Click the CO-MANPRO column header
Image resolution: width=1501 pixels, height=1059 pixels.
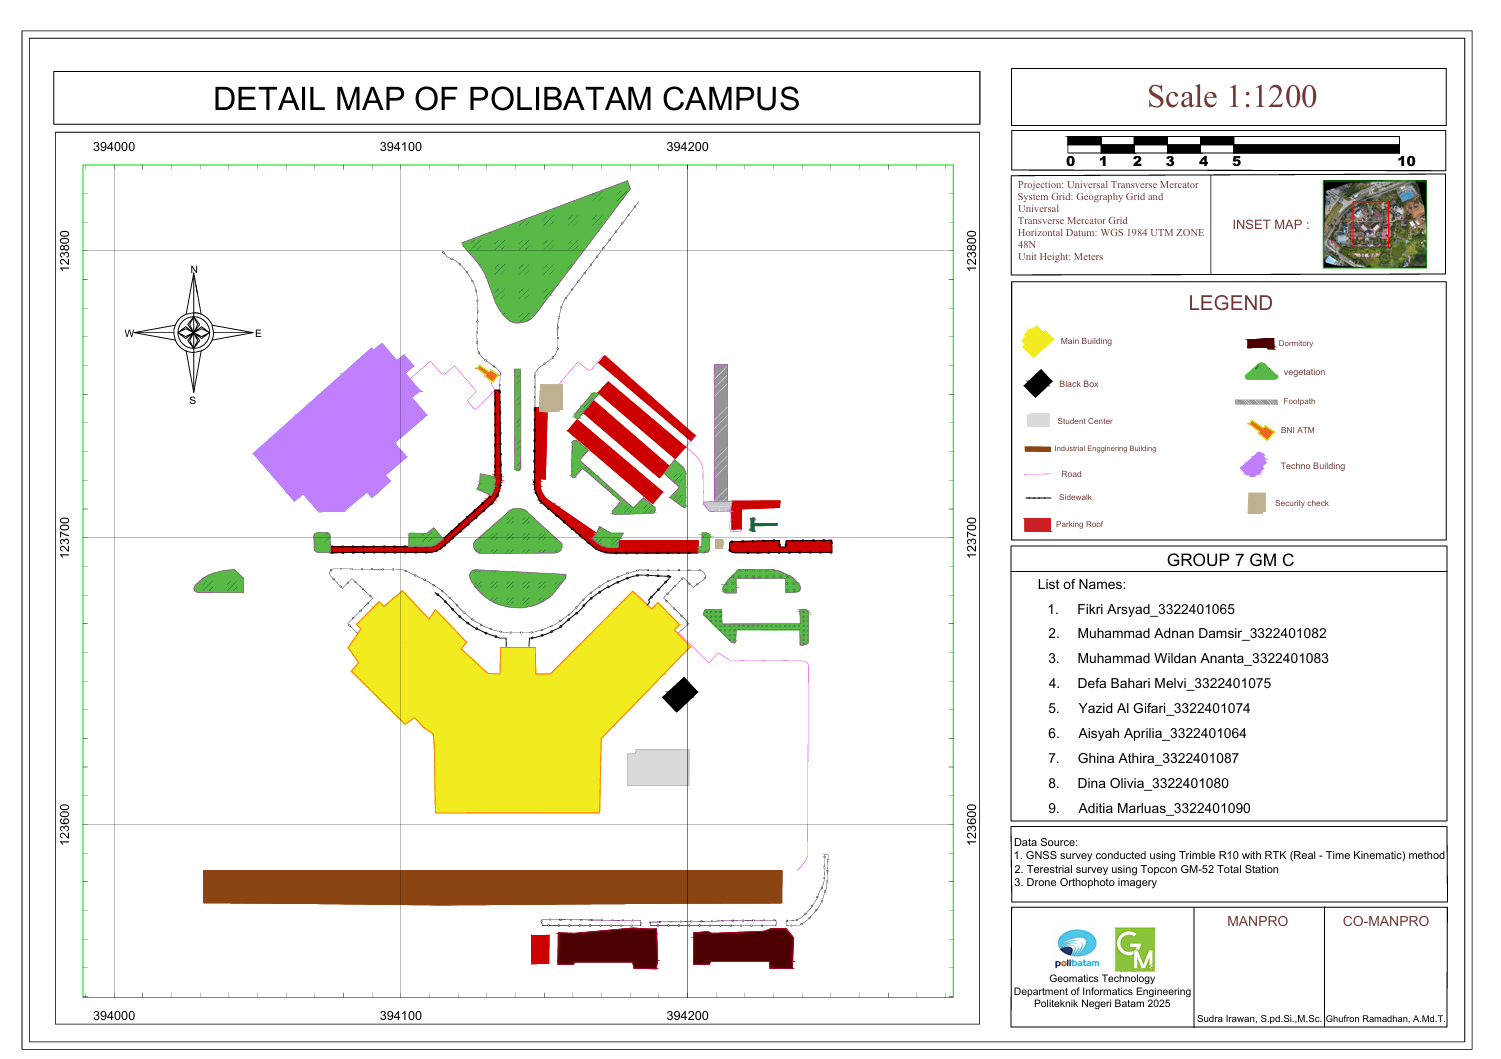(x=1385, y=921)
